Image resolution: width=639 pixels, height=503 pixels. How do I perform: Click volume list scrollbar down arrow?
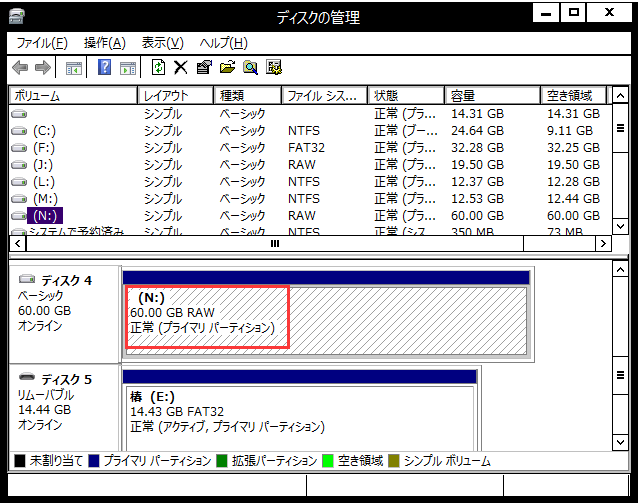pyautogui.click(x=620, y=226)
